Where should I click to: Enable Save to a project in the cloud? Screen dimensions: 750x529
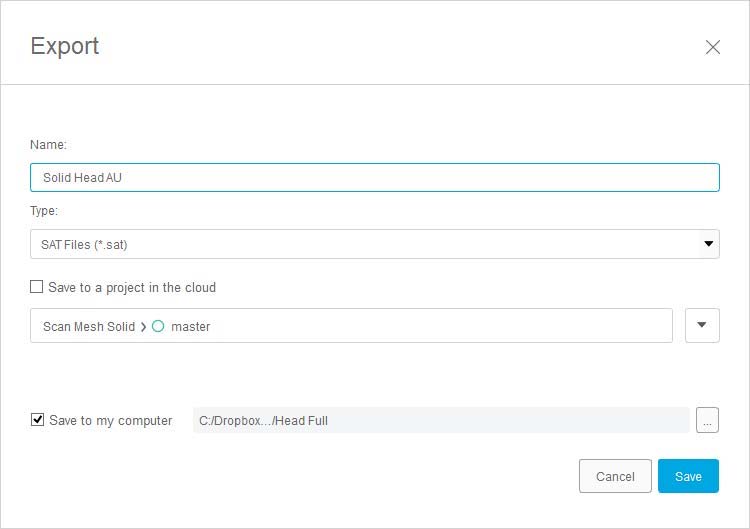36,287
